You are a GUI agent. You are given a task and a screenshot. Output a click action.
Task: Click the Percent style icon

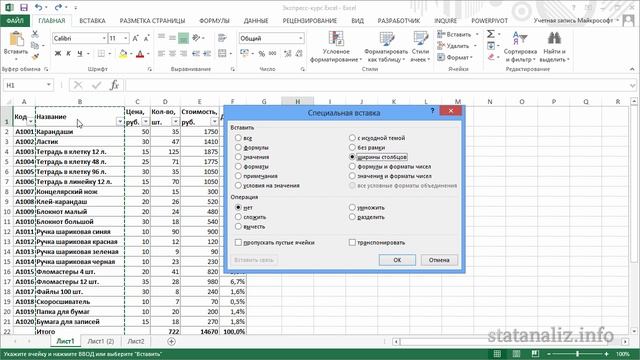[x=262, y=53]
